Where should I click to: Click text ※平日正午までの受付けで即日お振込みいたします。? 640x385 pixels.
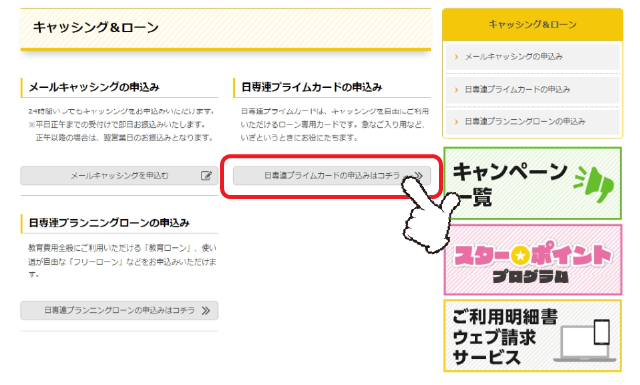pyautogui.click(x=117, y=125)
